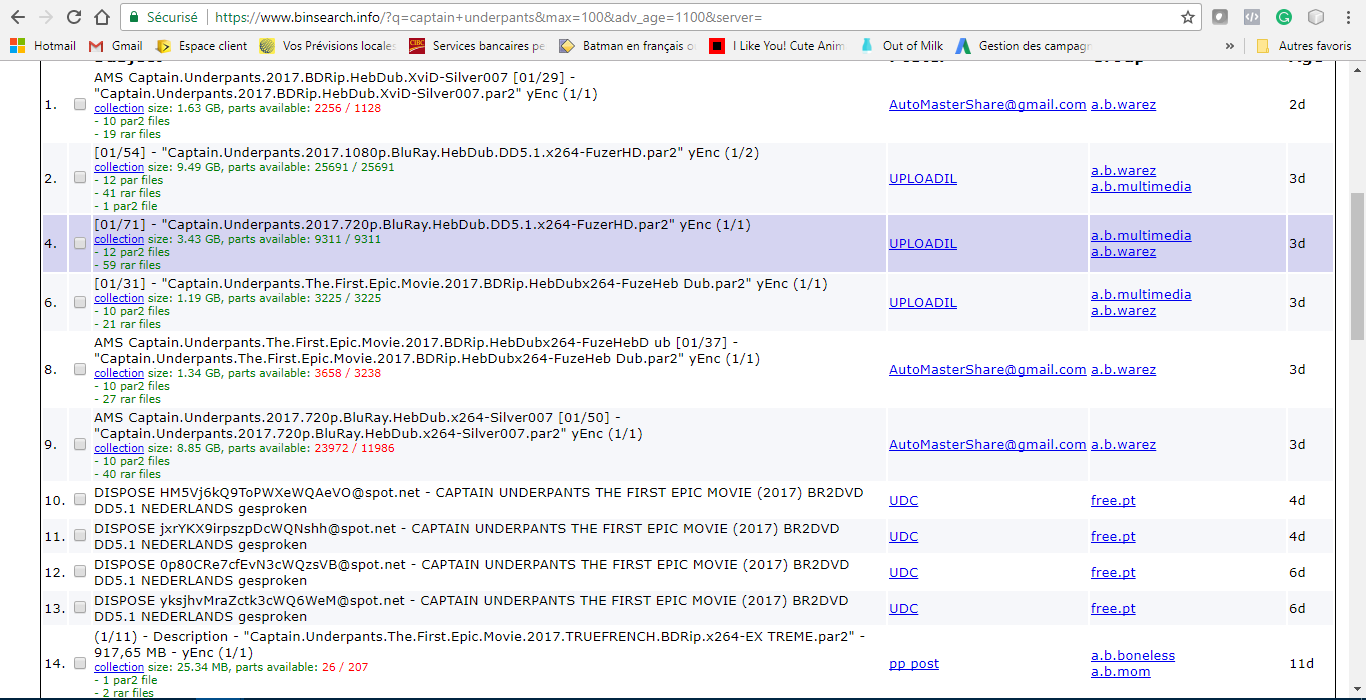Click the vertical page scrollbar thumb
The height and width of the screenshot is (700, 1366).
pos(1357,265)
